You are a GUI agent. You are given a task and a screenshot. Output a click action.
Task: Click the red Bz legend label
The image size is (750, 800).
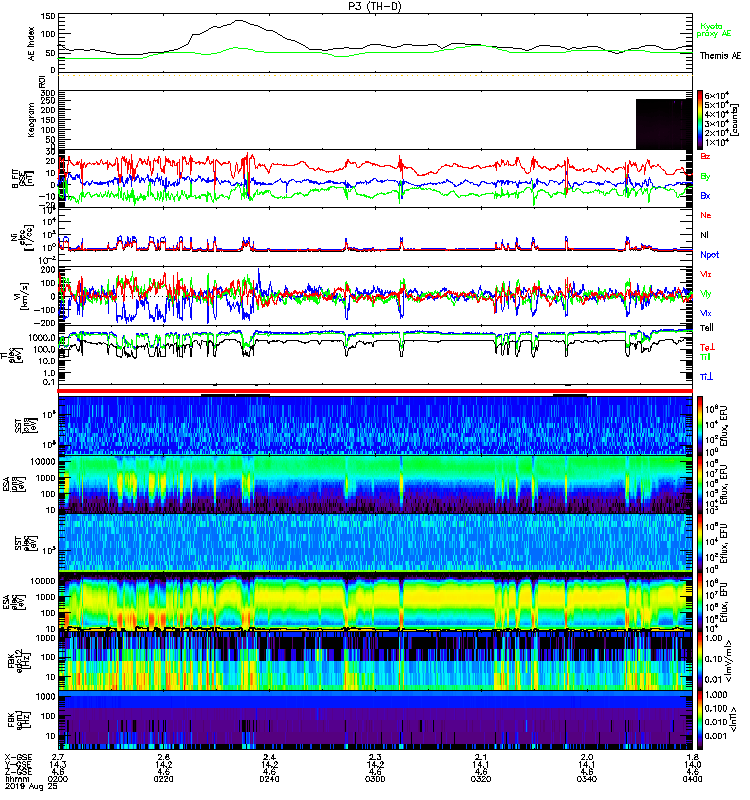[x=705, y=156]
